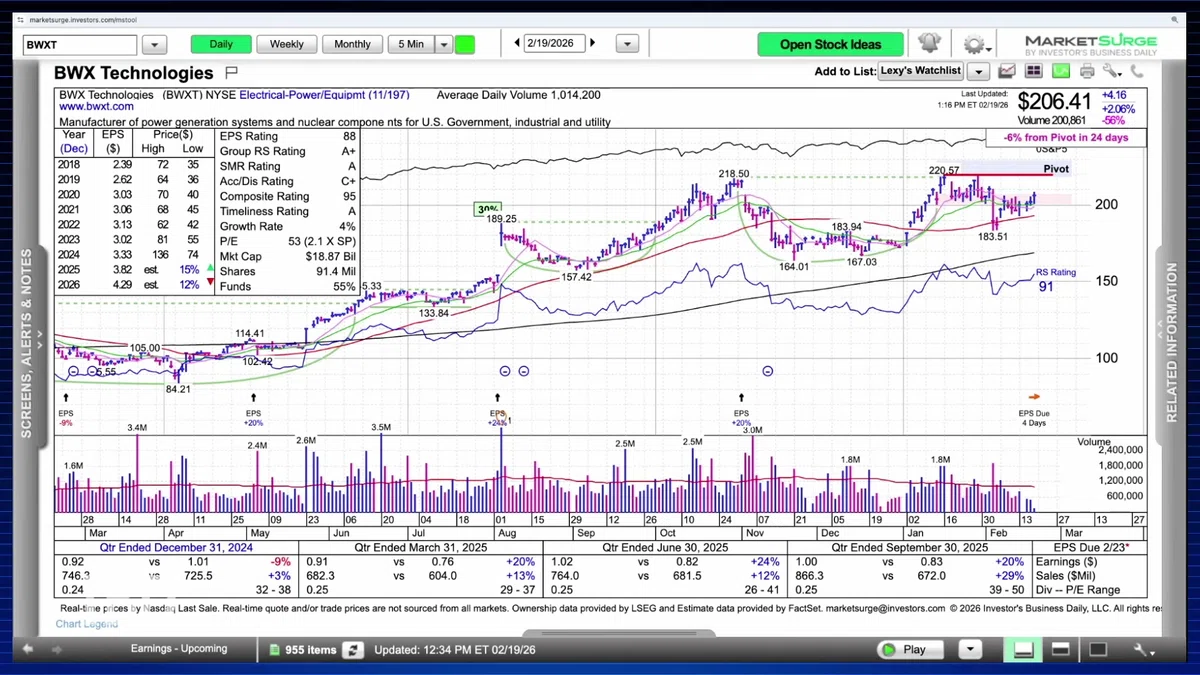Viewport: 1200px width, 675px height.
Task: Click the 30% gain box on chart
Action: point(488,209)
